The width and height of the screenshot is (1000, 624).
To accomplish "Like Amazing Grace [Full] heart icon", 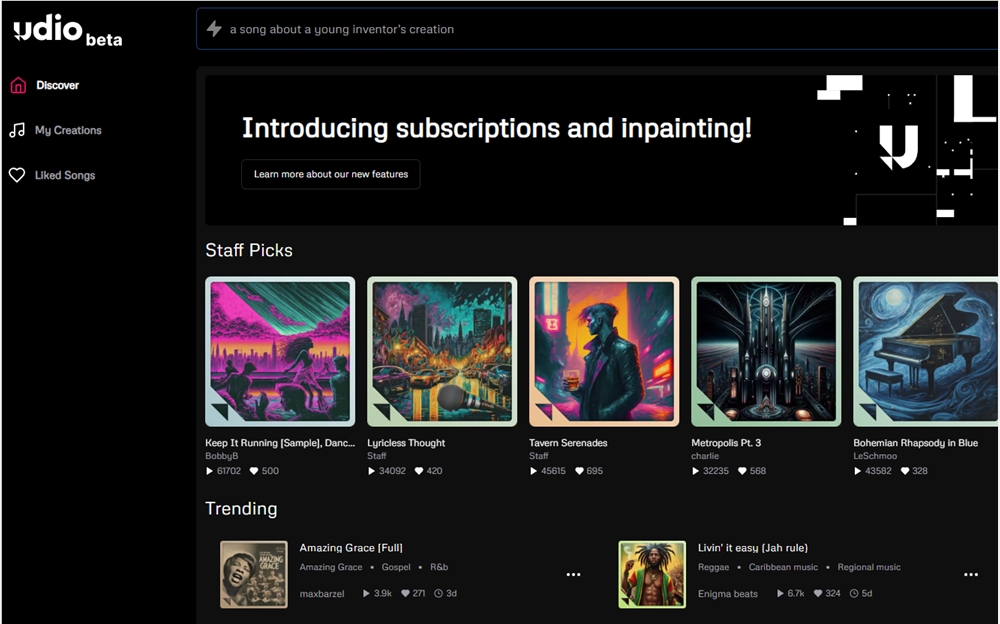I will 405,593.
